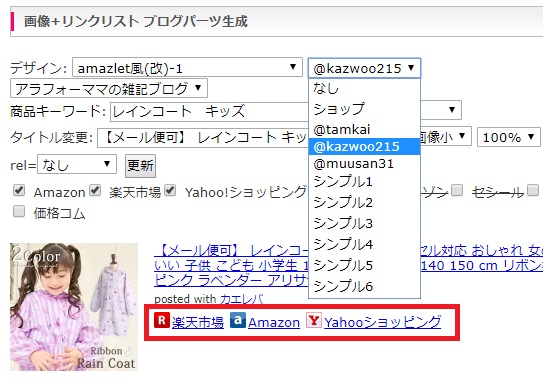
Task: Select なし from the open list
Action: (364, 88)
